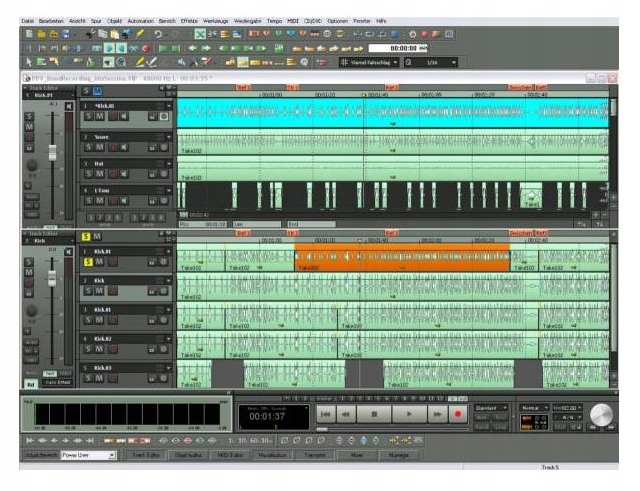Screen dimensions: 640x491
Task: Click the MIDI Editor button in the bottom bar
Action: click(x=231, y=455)
